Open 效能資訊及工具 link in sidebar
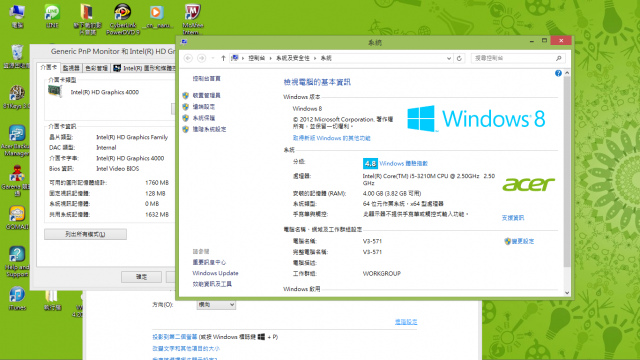Image resolution: width=640 pixels, height=360 pixels. (x=212, y=284)
